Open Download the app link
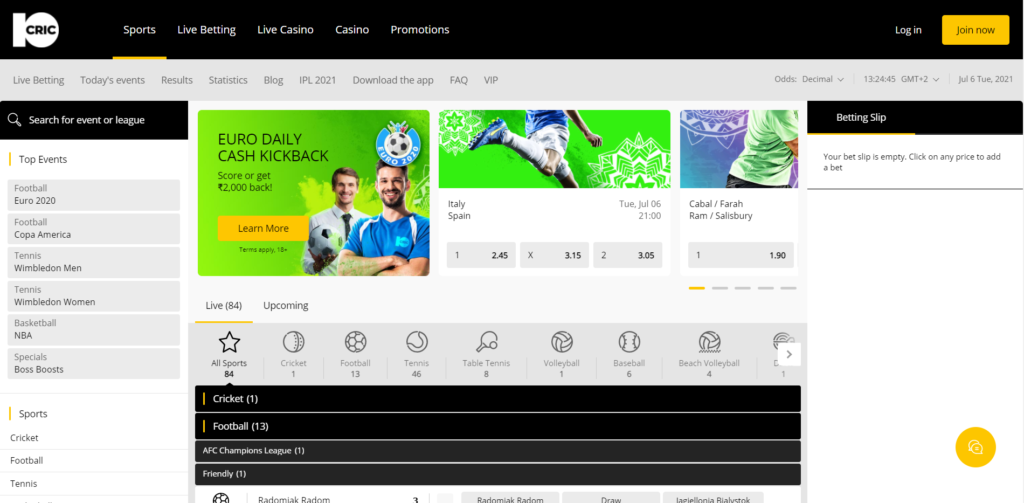Viewport: 1024px width, 503px height. (x=393, y=80)
